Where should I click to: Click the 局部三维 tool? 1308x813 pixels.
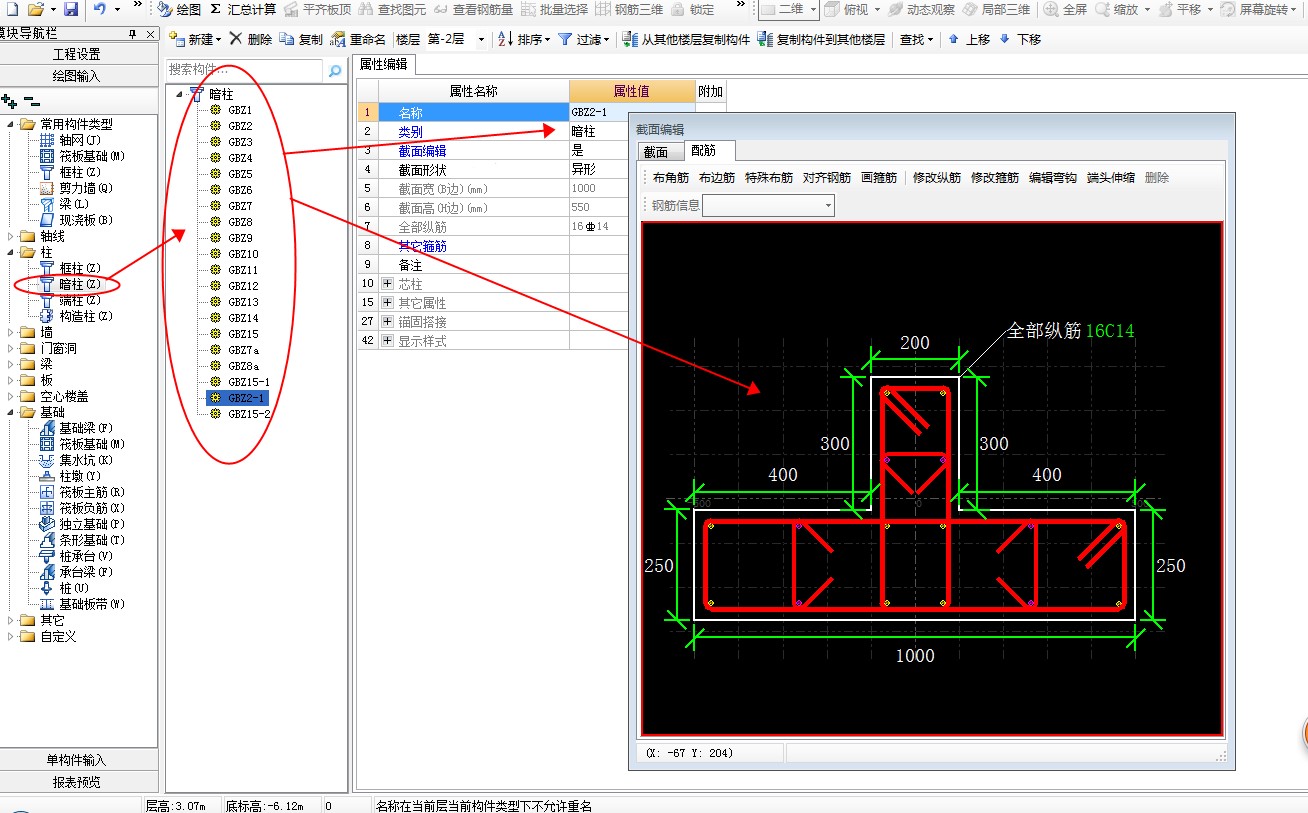995,9
